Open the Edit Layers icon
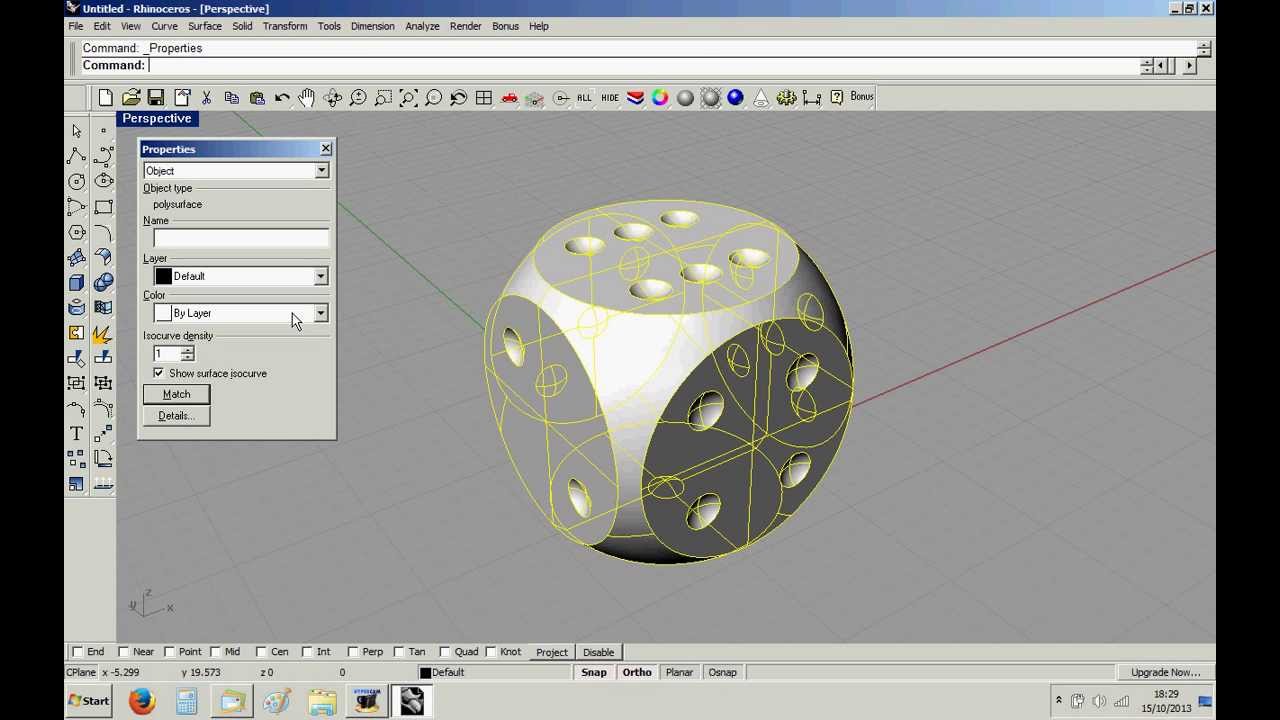Image resolution: width=1280 pixels, height=720 pixels. click(x=635, y=98)
